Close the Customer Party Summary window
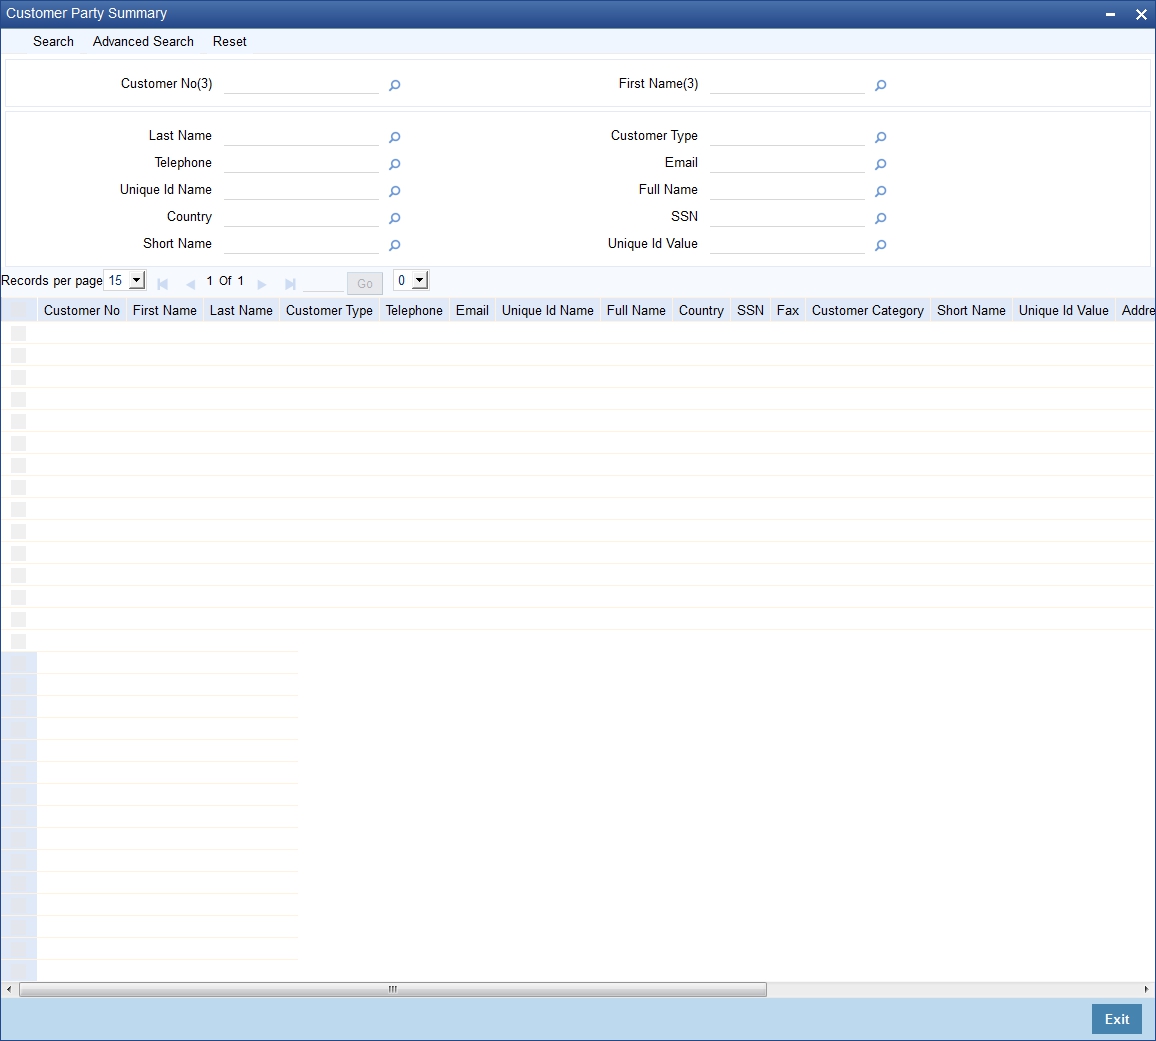This screenshot has height=1041, width=1156. (1141, 14)
